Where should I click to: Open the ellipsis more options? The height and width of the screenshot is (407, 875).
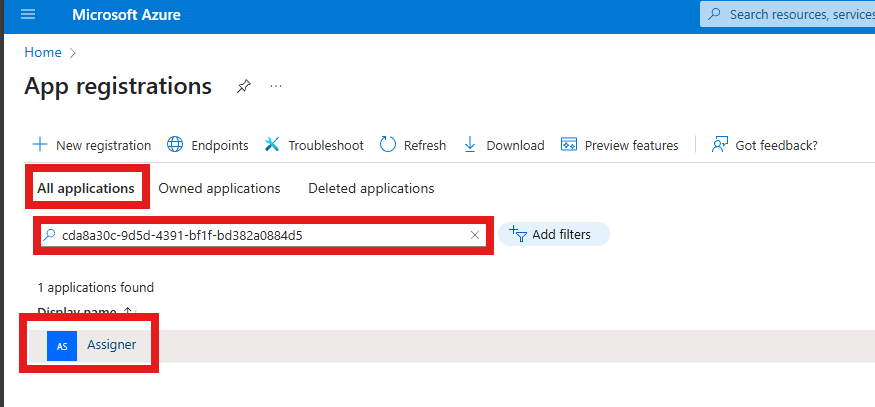276,87
